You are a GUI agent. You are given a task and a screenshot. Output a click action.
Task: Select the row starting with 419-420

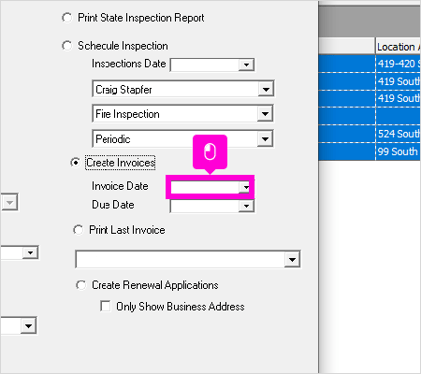click(370, 63)
